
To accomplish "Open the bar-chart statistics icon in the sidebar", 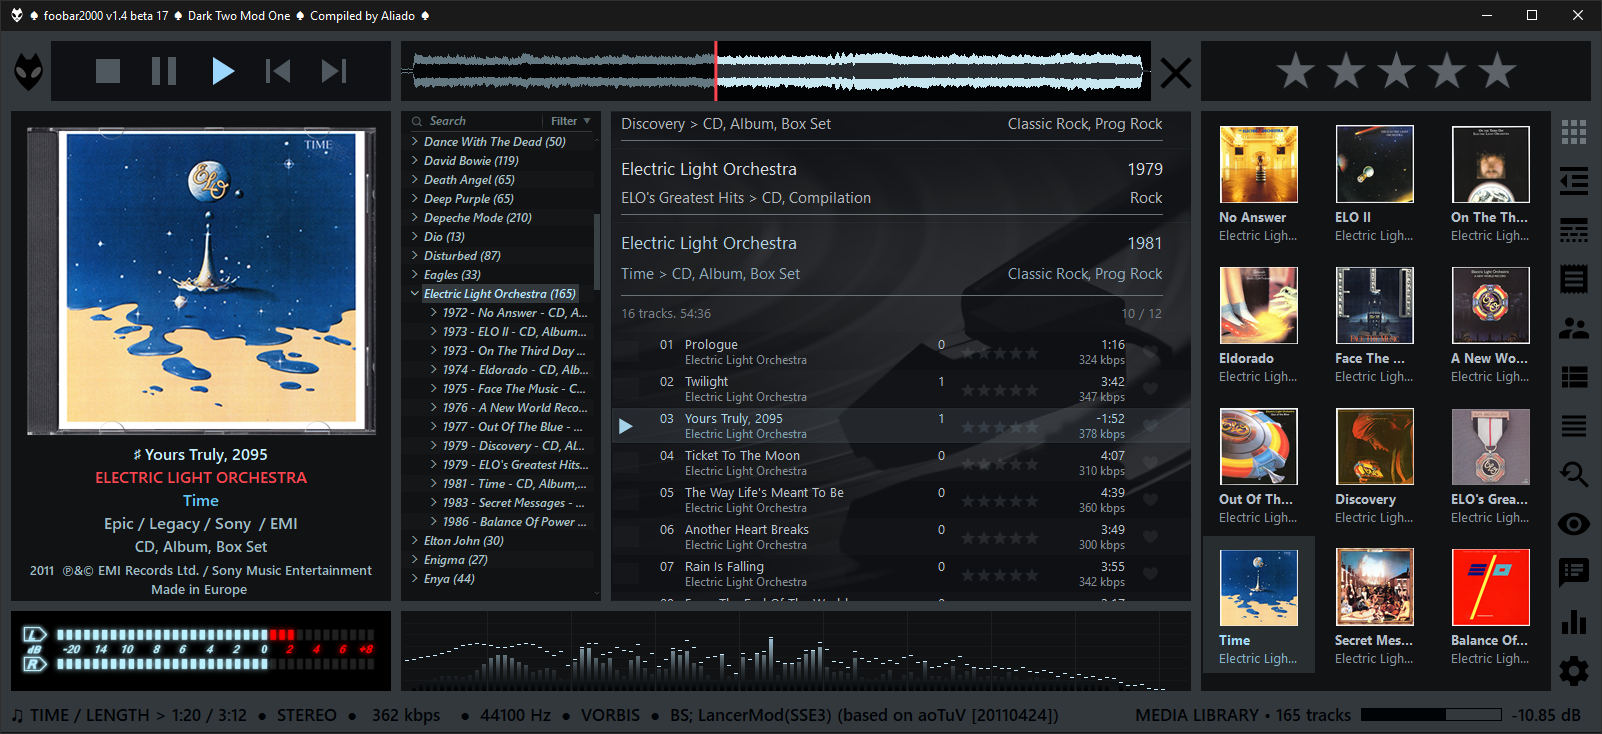I will (1574, 621).
